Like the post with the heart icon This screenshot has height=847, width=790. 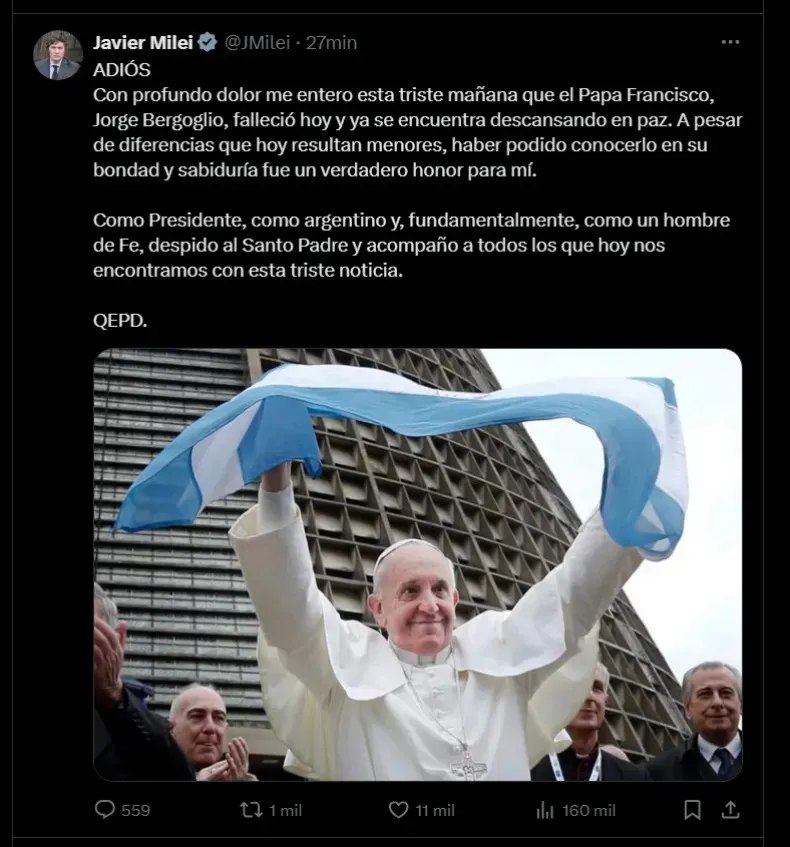coord(398,810)
